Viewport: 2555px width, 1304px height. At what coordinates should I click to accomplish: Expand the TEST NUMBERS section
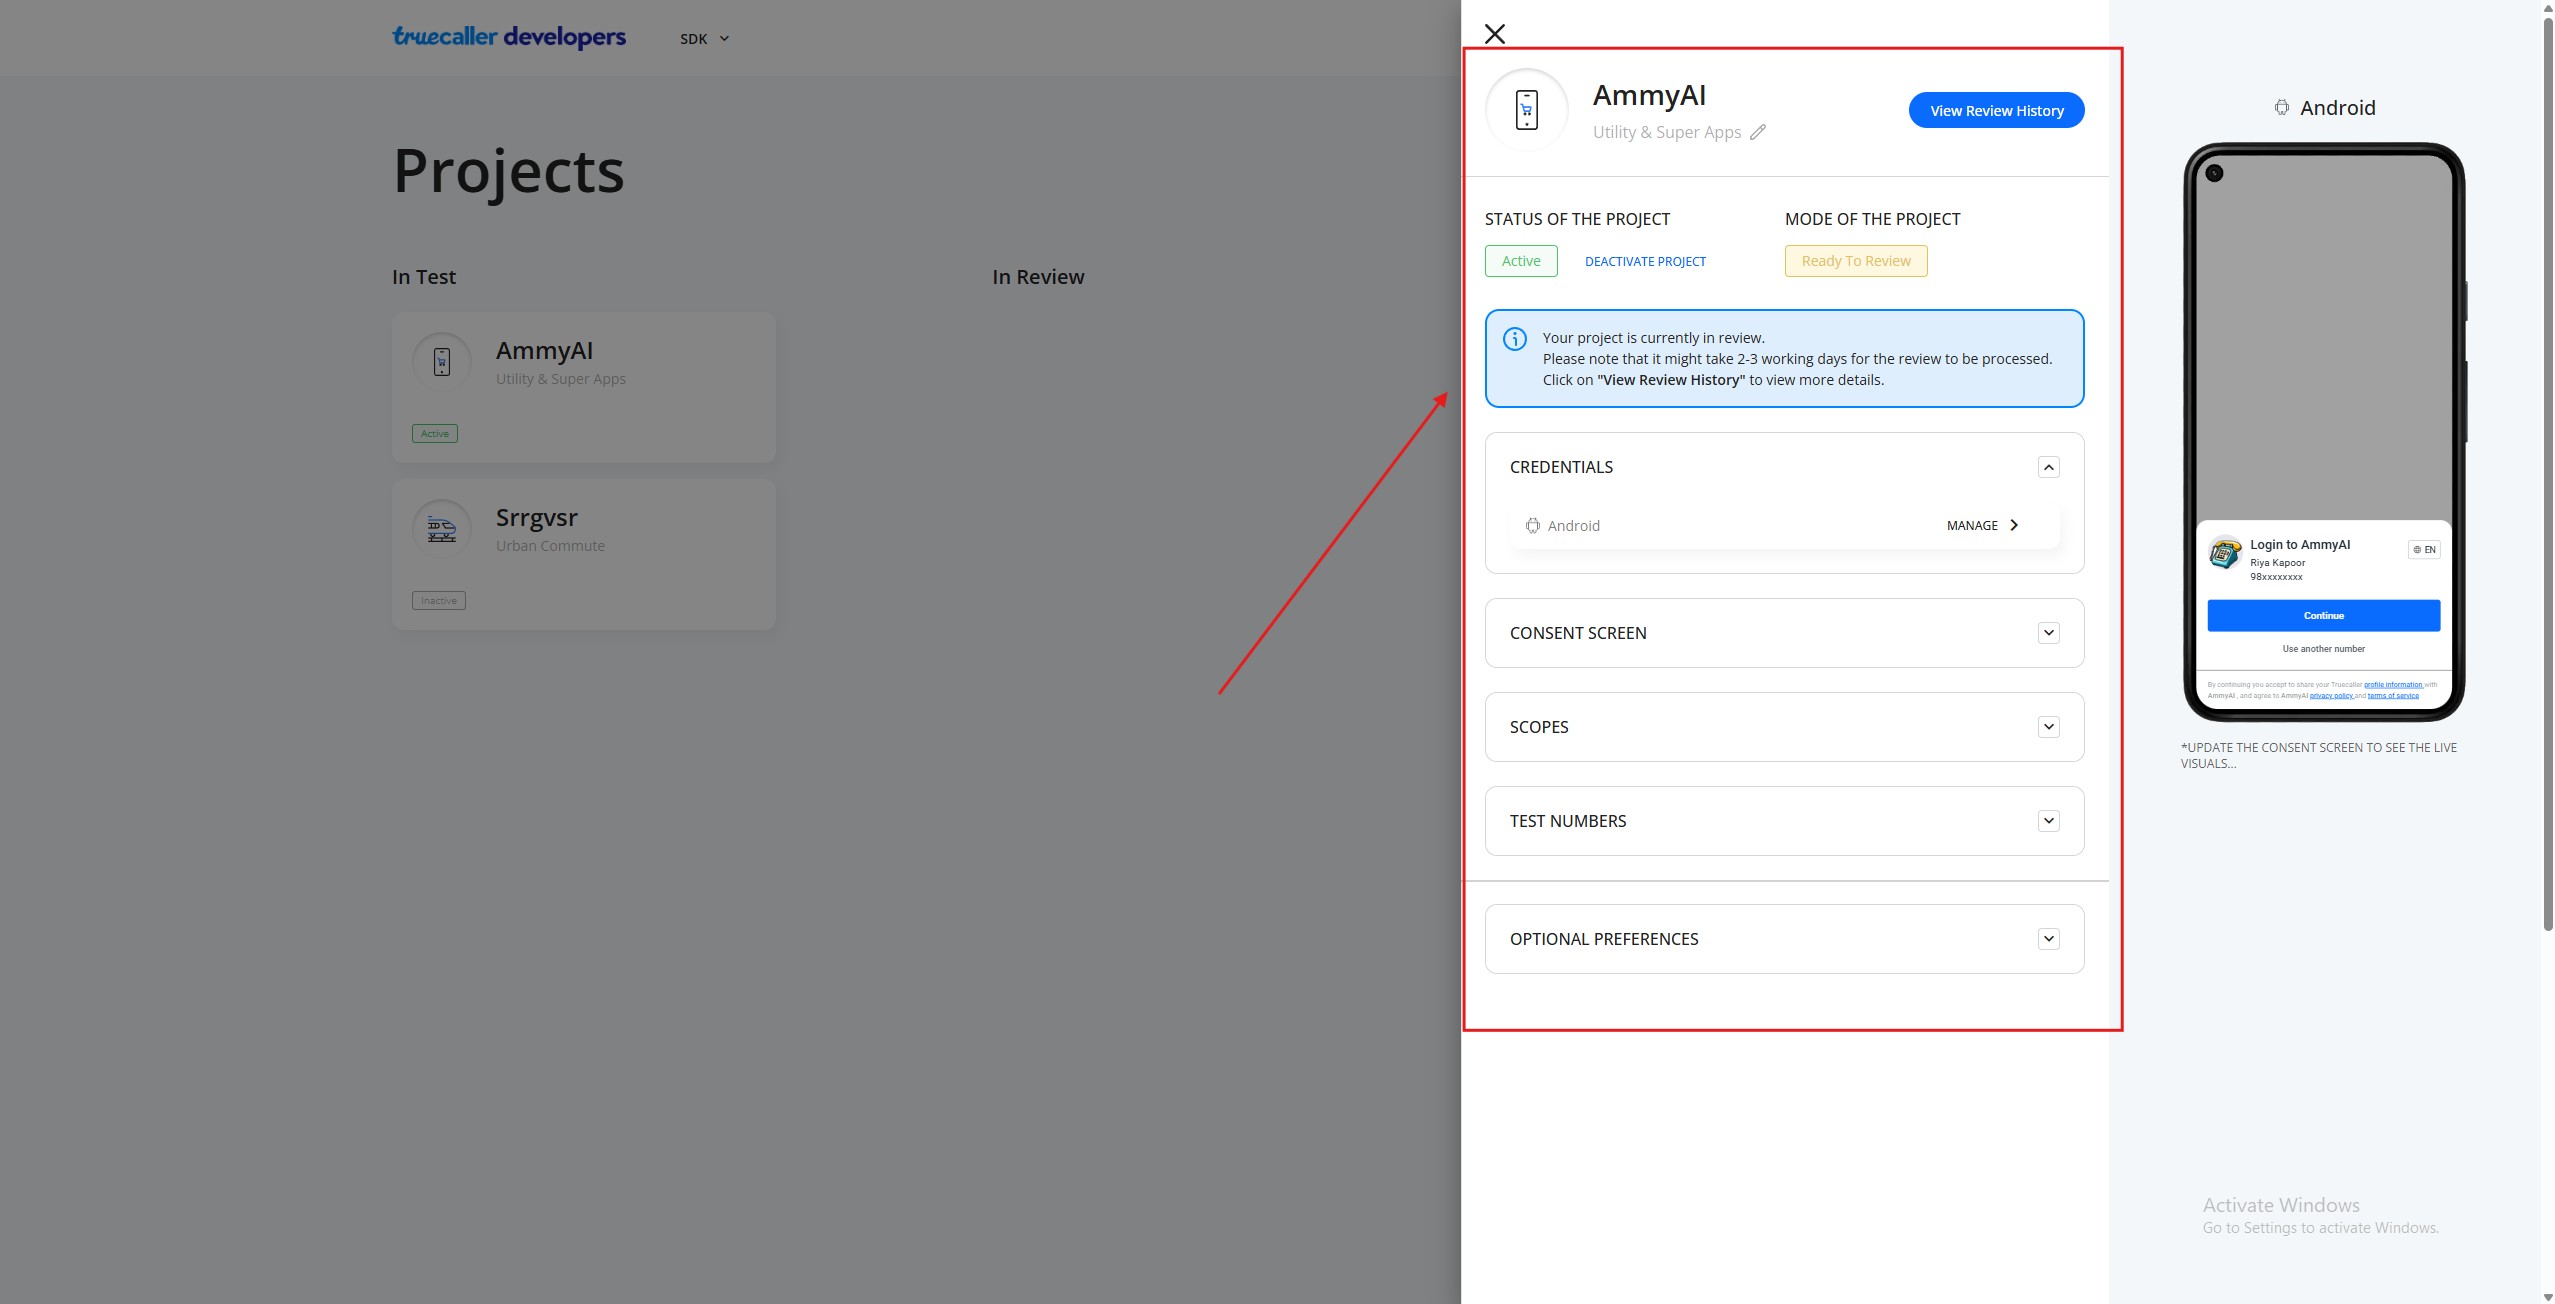click(x=2048, y=821)
